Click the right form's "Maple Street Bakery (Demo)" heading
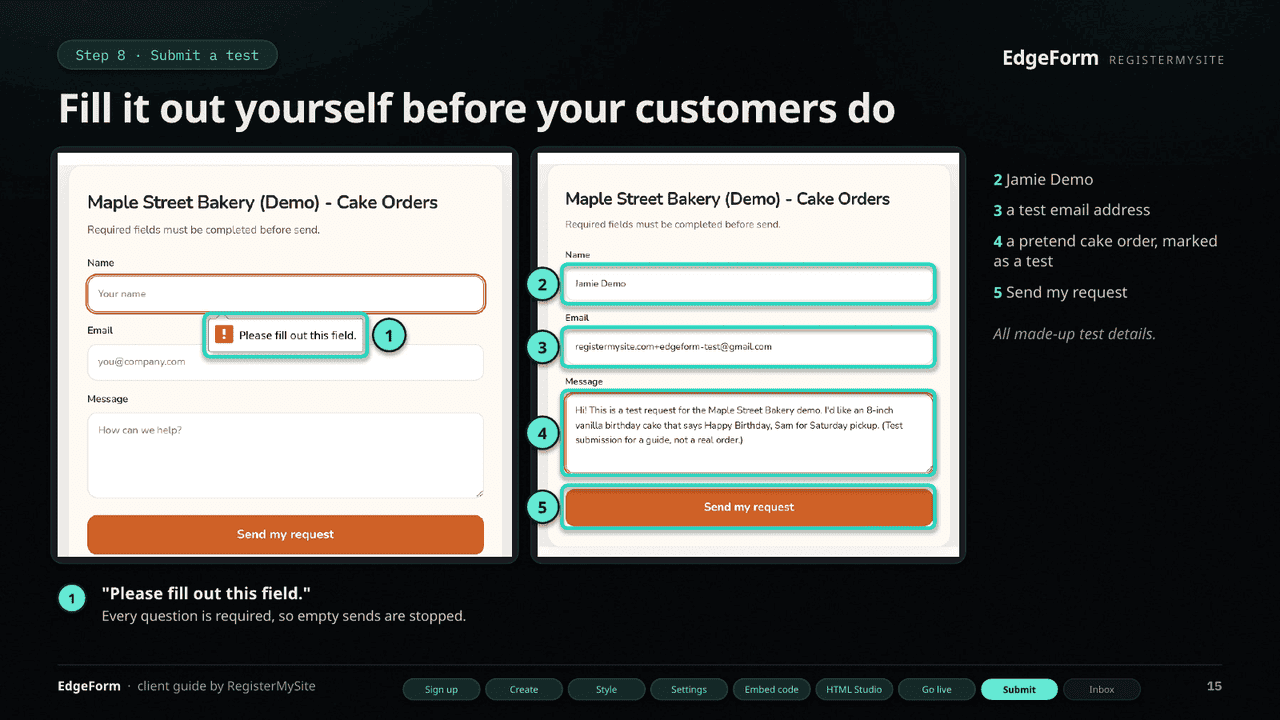Viewport: 1280px width, 720px height. click(727, 199)
